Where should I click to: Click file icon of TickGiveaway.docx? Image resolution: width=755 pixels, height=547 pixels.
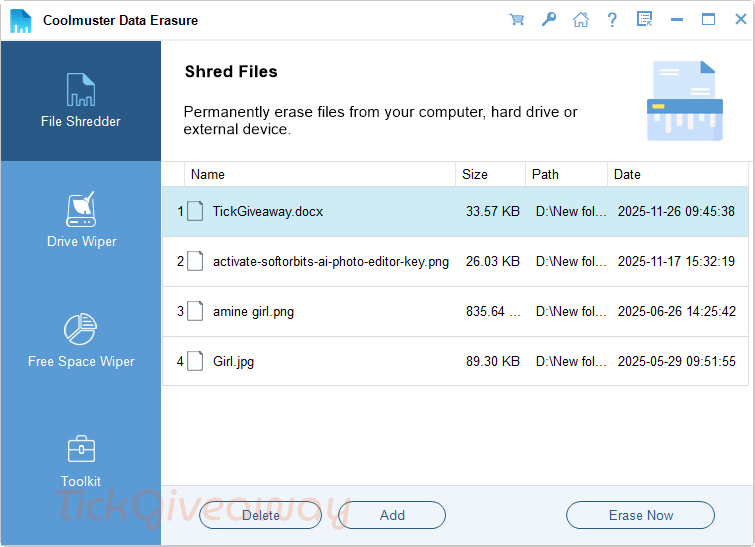[x=195, y=211]
